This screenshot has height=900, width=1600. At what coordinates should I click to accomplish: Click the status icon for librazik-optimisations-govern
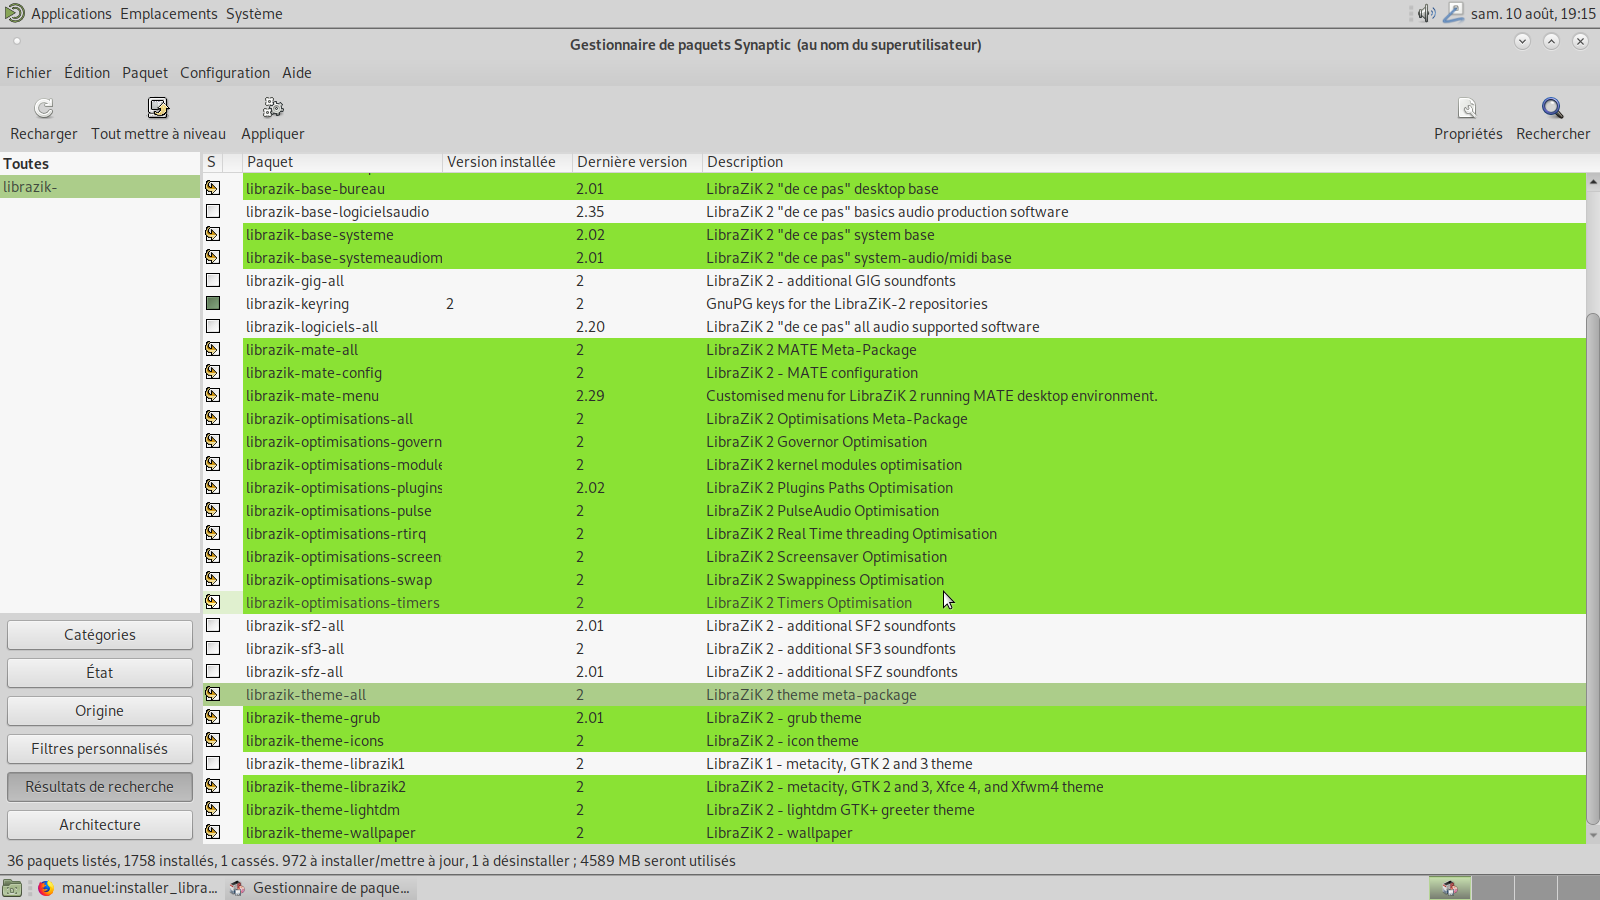click(x=213, y=441)
